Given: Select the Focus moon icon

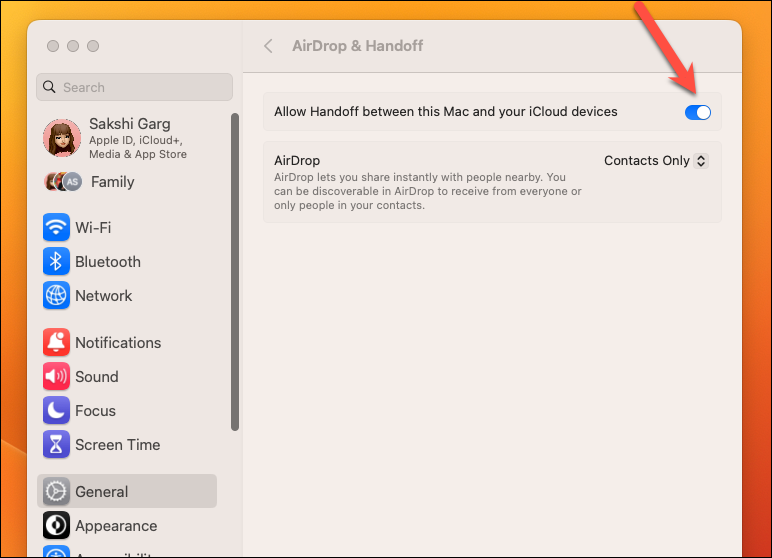Looking at the screenshot, I should pos(56,410).
